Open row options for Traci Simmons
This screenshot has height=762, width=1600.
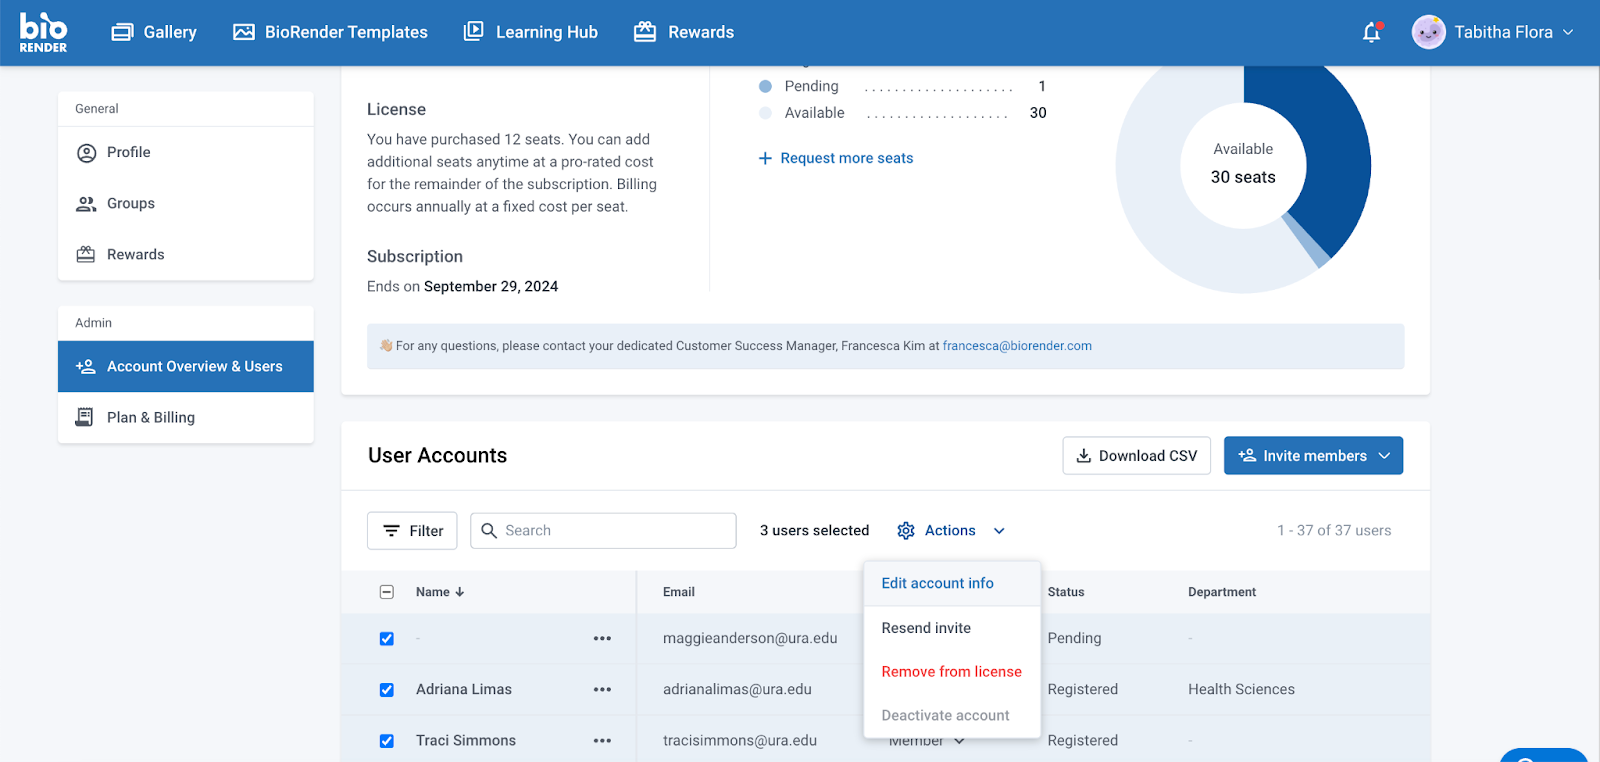pos(602,740)
